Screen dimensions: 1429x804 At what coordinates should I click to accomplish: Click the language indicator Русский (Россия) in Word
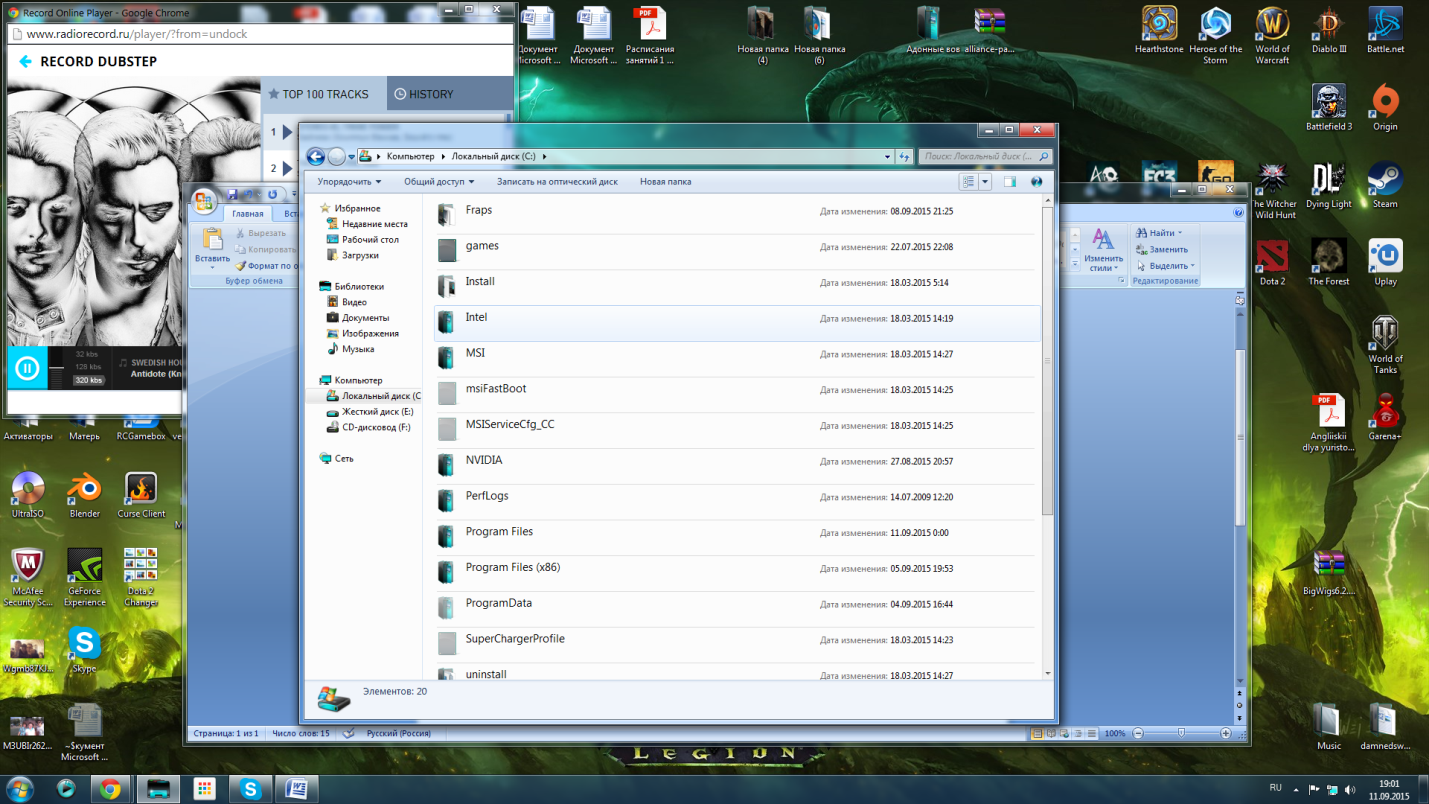[398, 733]
